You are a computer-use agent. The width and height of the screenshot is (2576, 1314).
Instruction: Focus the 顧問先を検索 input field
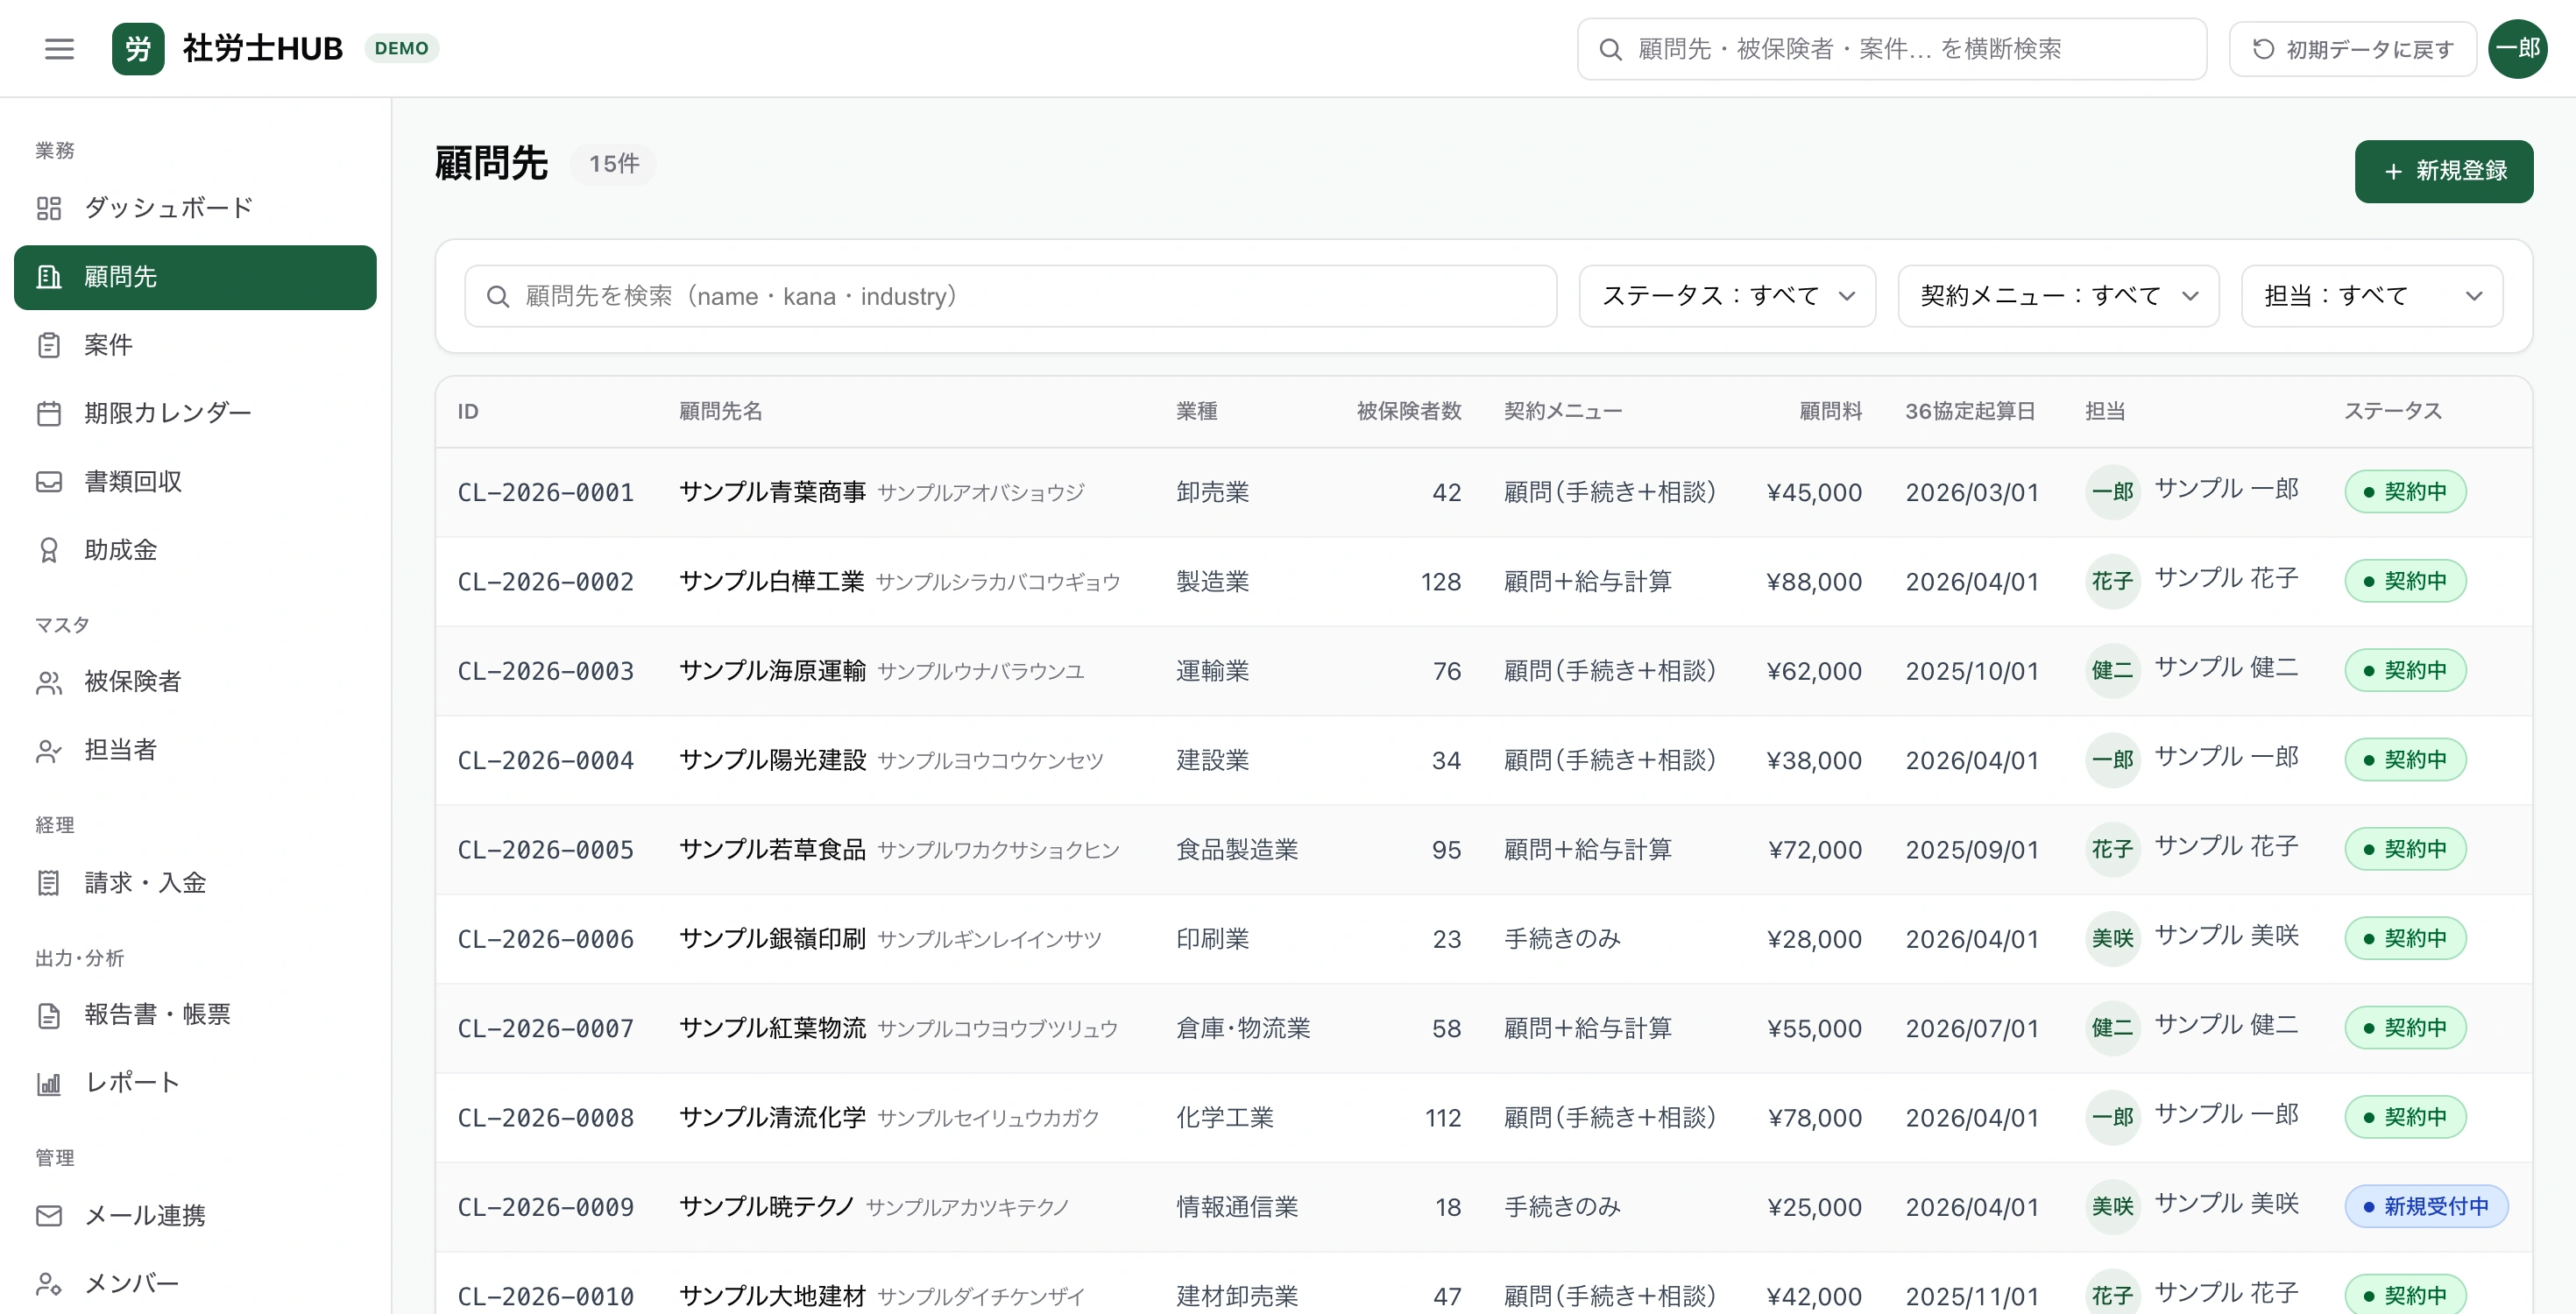1010,296
